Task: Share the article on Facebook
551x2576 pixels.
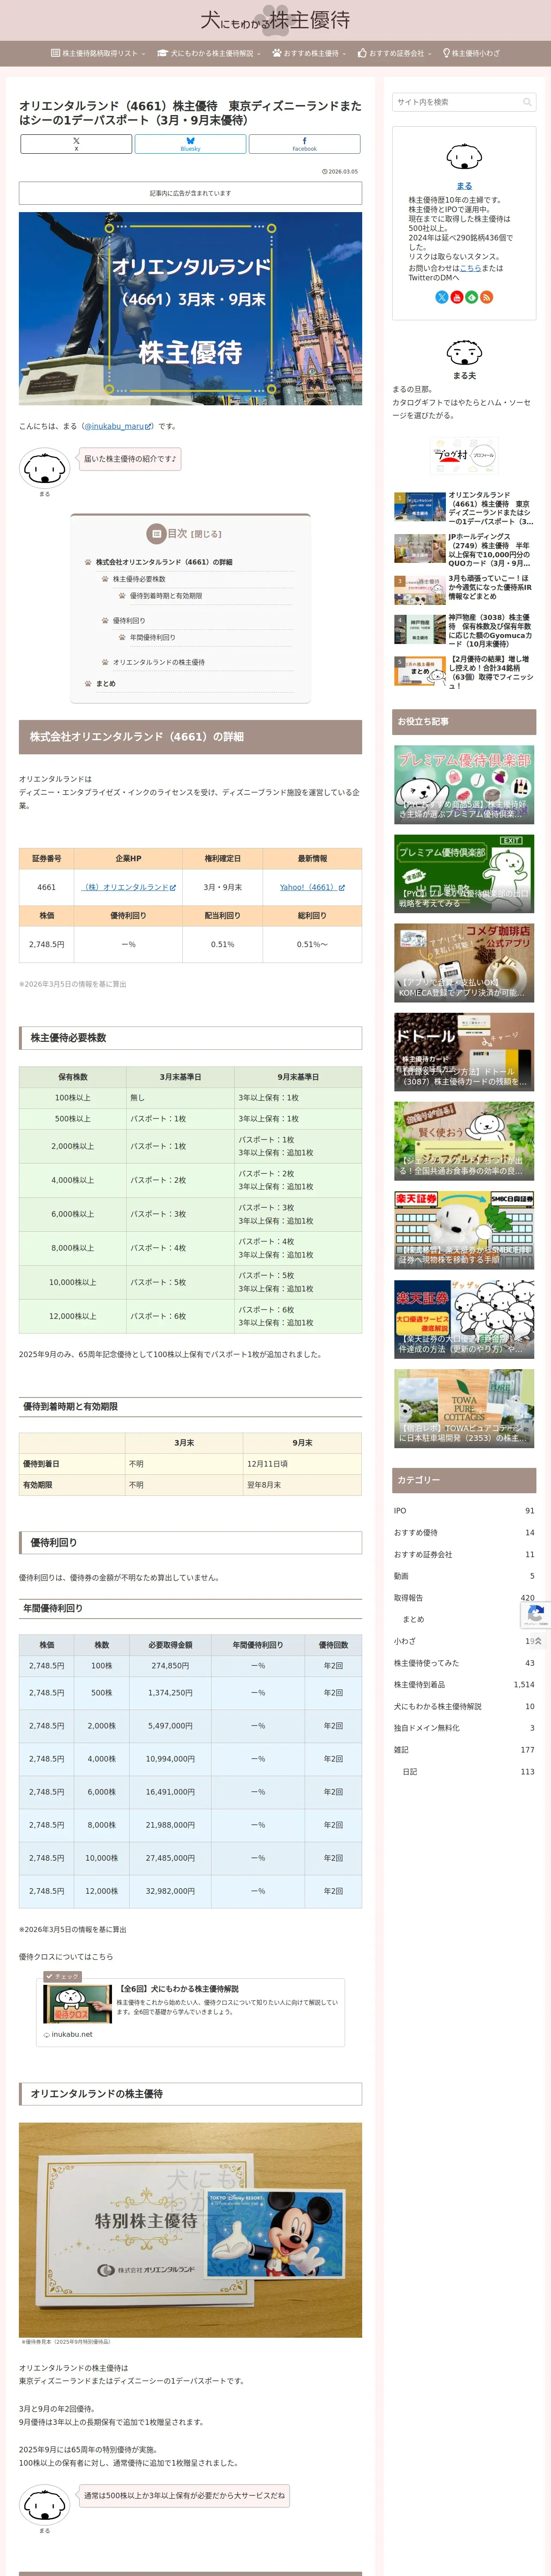Action: pyautogui.click(x=304, y=144)
